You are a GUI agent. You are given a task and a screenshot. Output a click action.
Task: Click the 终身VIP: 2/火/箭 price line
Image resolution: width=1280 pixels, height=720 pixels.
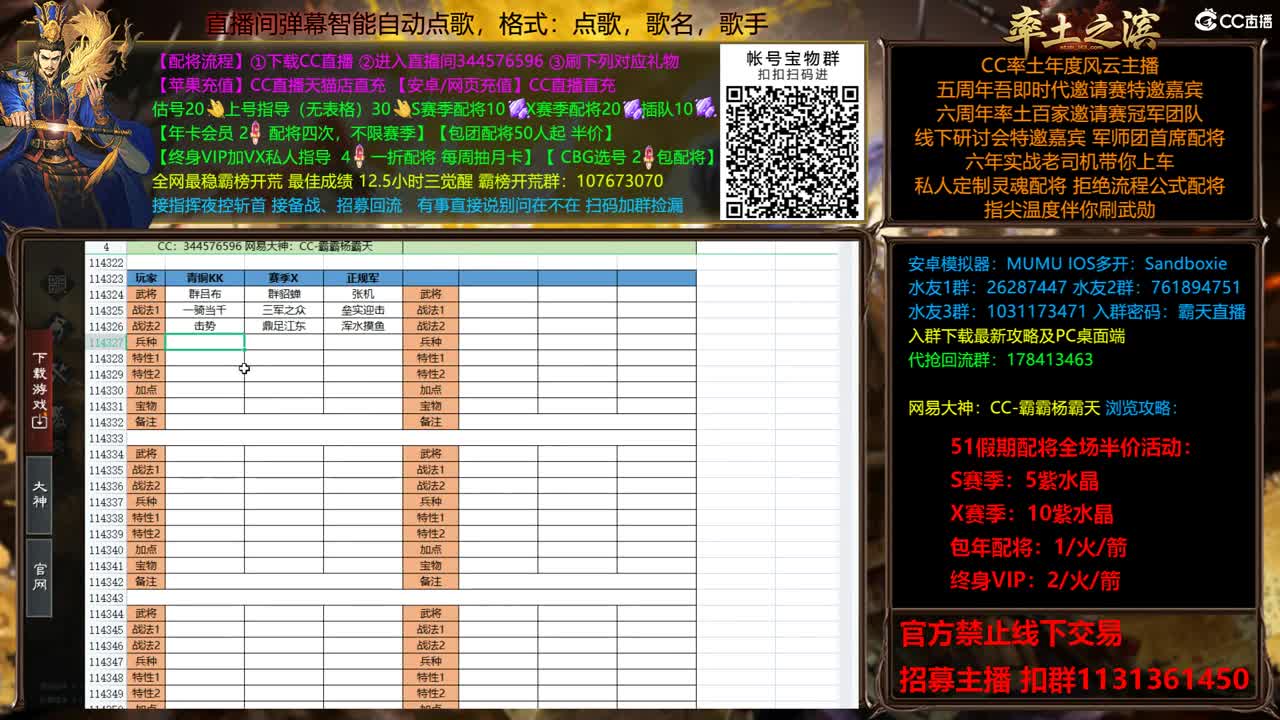pos(1035,580)
